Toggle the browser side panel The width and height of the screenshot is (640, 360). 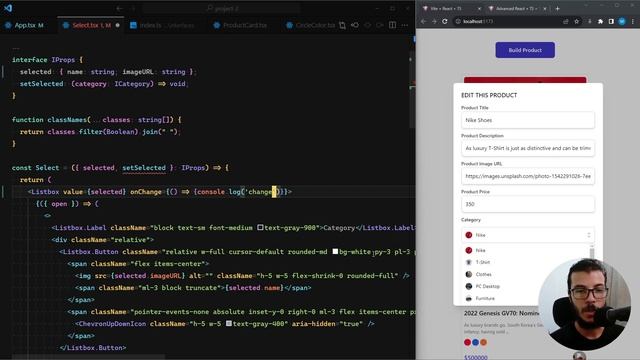[611, 22]
